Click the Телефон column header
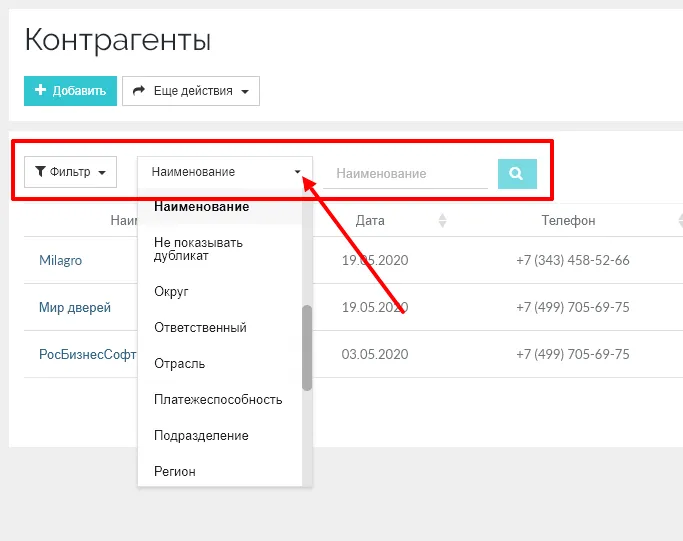Image resolution: width=683 pixels, height=541 pixels. coord(568,221)
